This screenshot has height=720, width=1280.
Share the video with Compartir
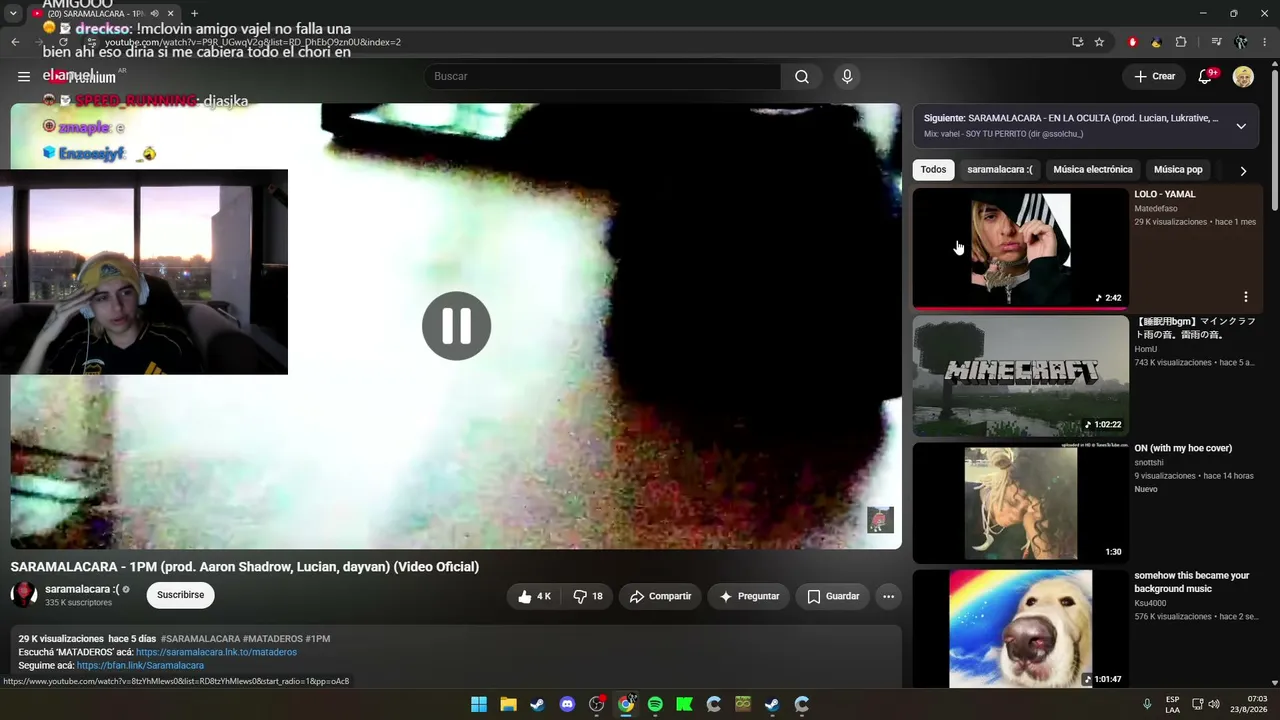click(660, 596)
